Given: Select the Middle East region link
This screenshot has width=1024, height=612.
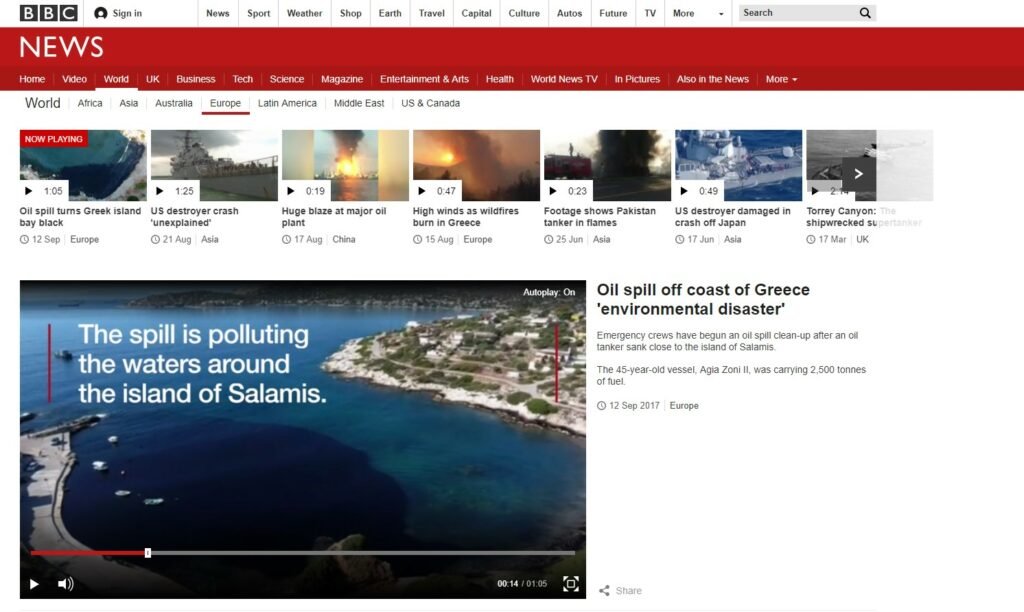Looking at the screenshot, I should pyautogui.click(x=359, y=103).
